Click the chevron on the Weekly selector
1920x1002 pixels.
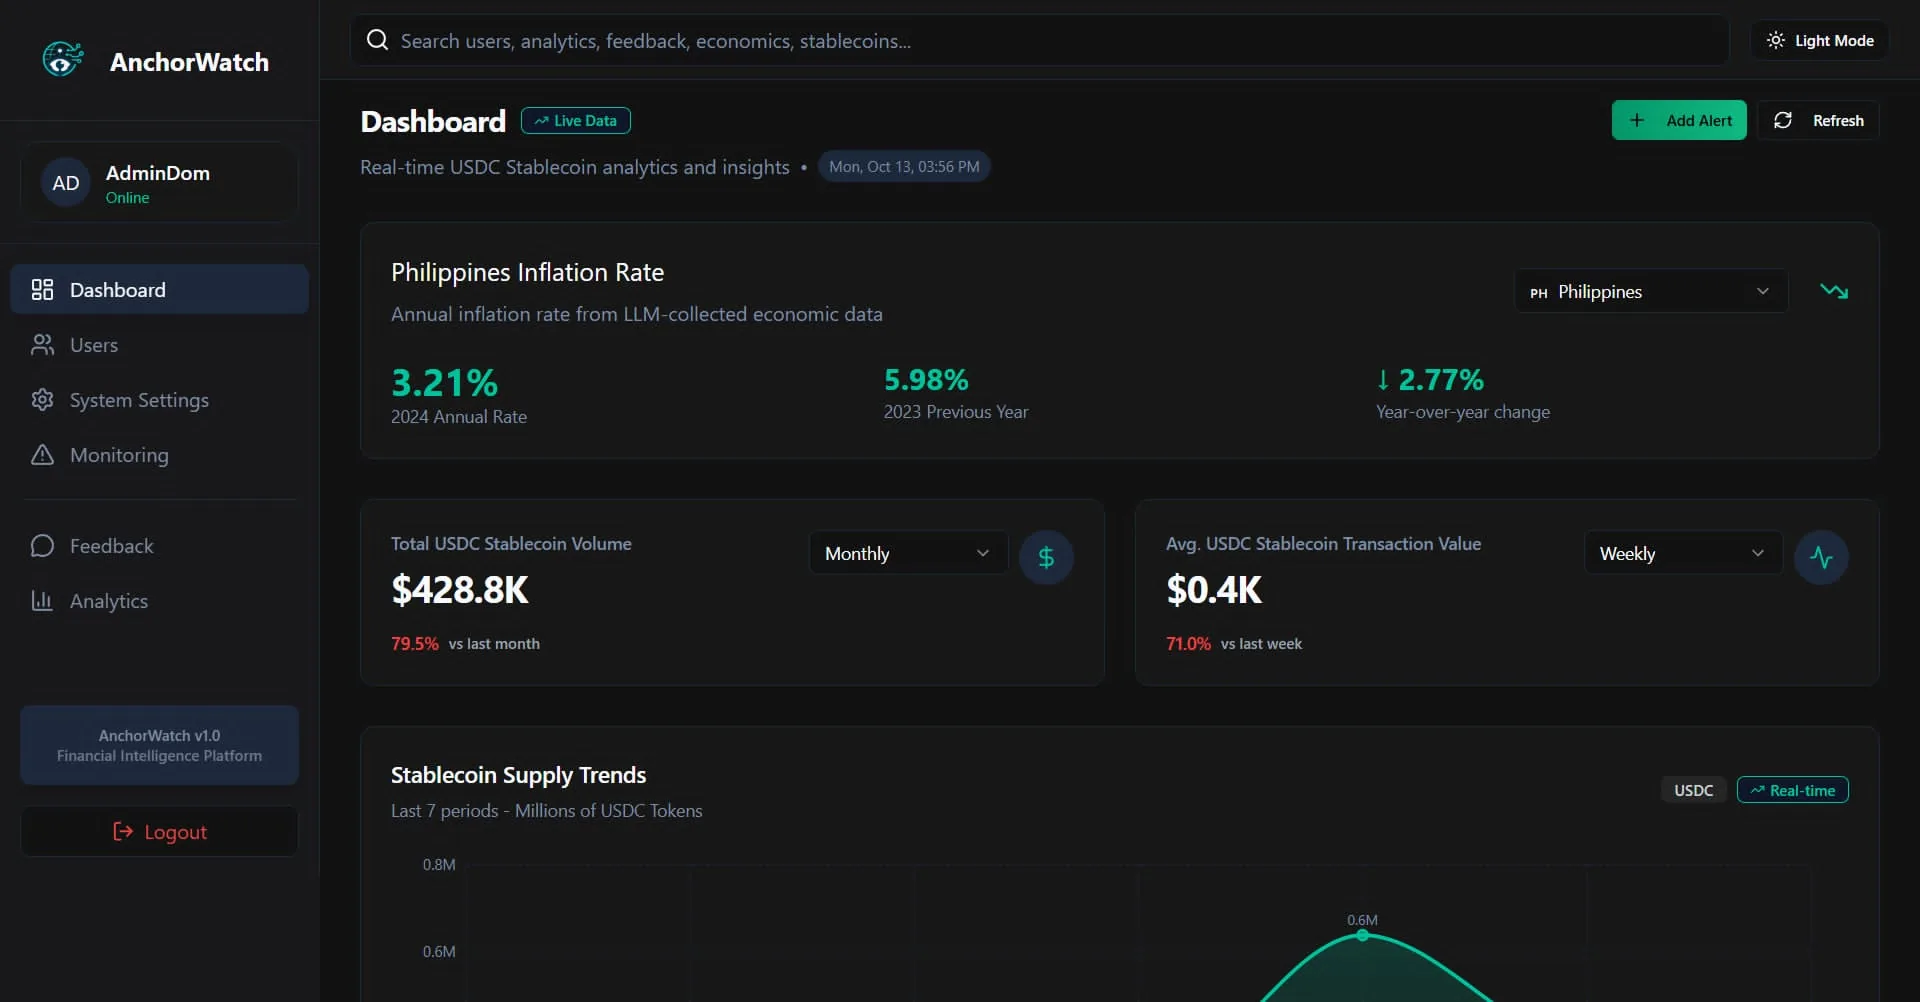1758,553
